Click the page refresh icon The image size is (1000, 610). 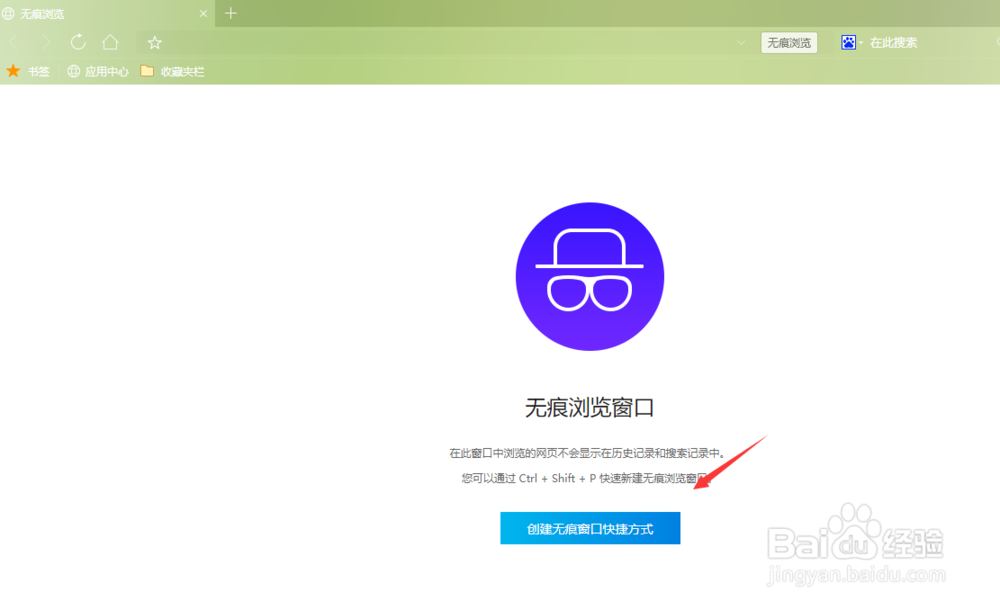point(78,42)
